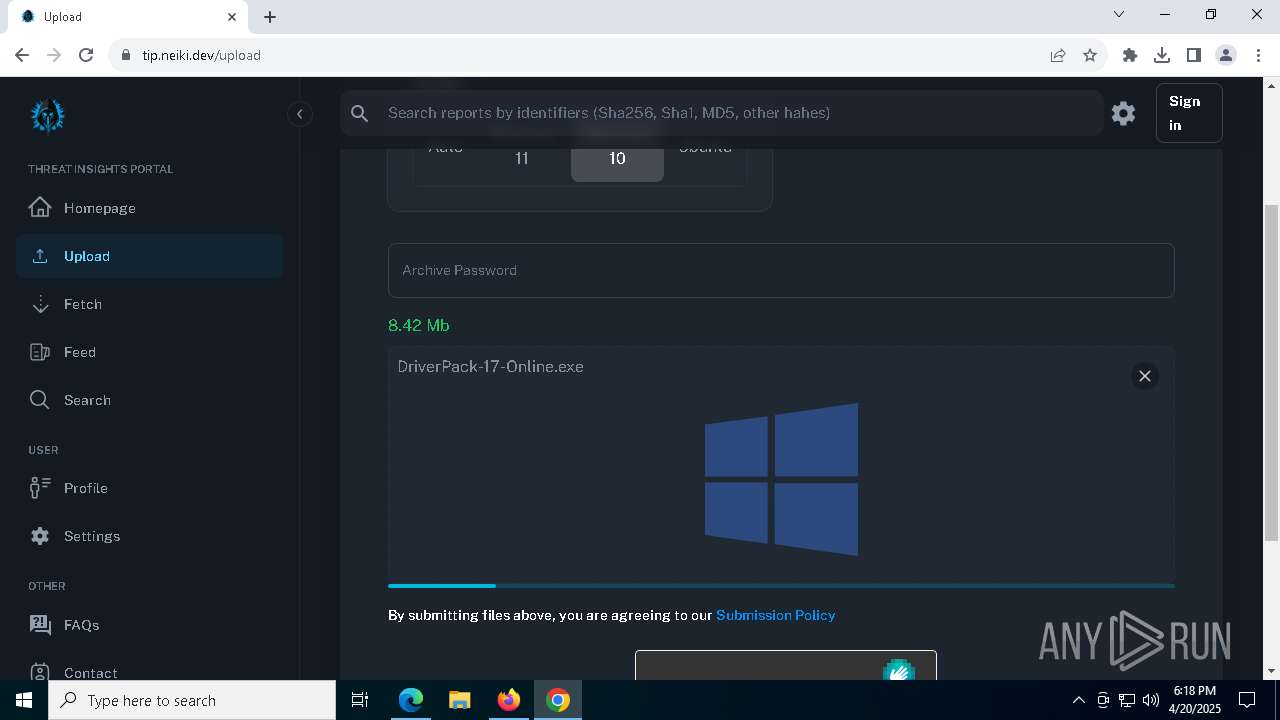Click the sidebar Settings gear icon
Screen dimensions: 1280x720
pyautogui.click(x=40, y=536)
